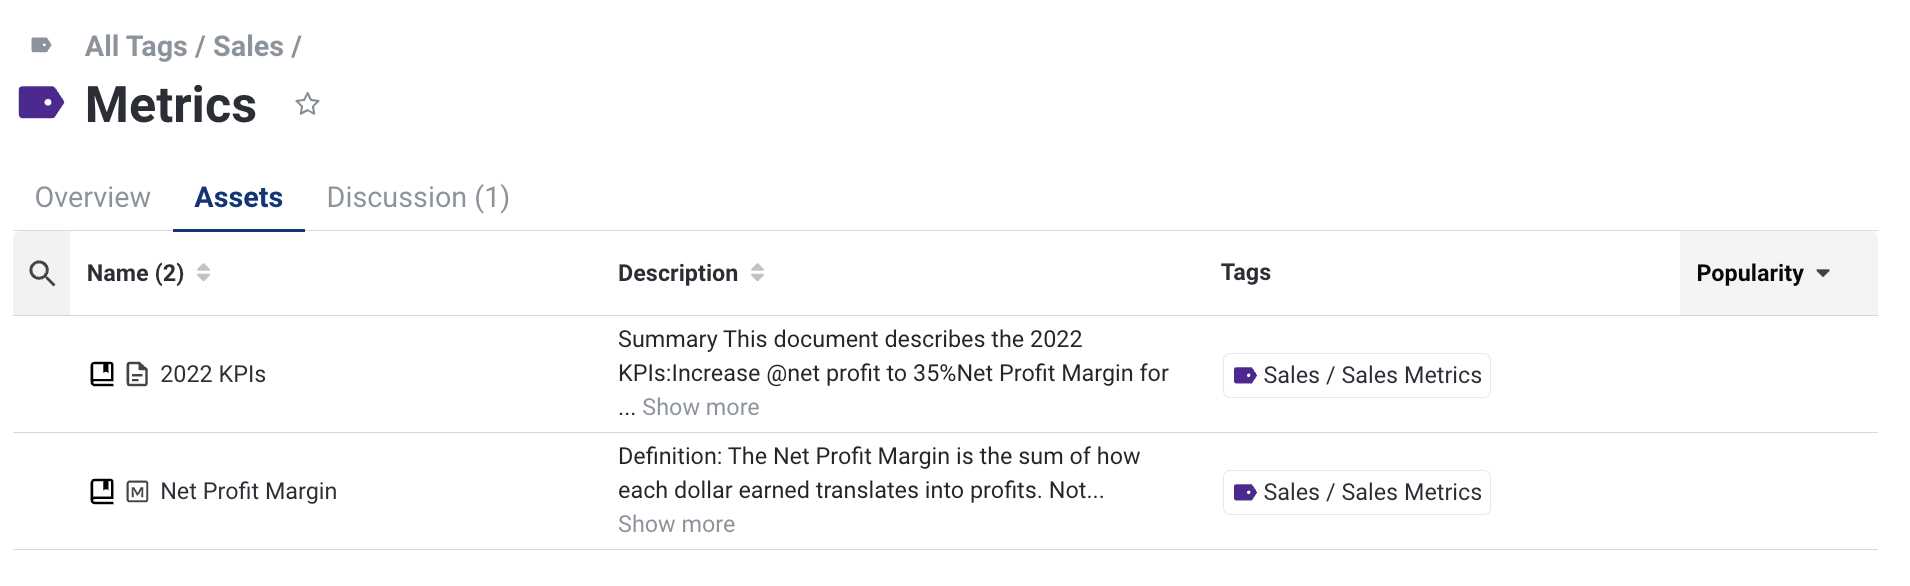This screenshot has width=1910, height=586.
Task: Open the Discussion (1) tab
Action: tap(418, 197)
